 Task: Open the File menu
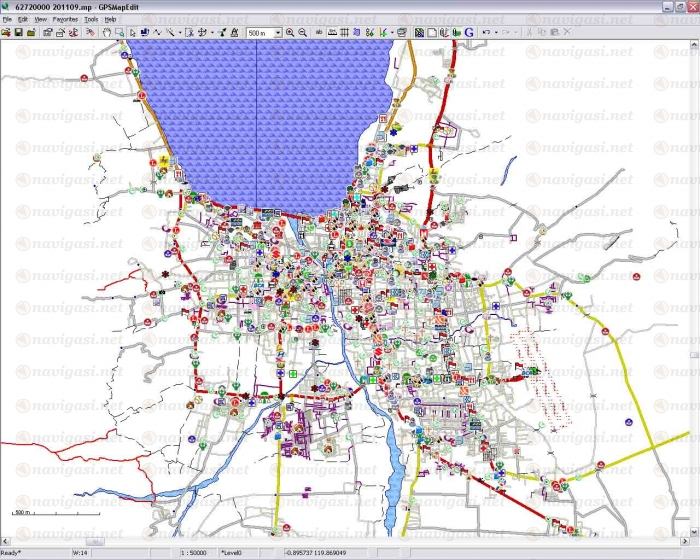coord(7,19)
